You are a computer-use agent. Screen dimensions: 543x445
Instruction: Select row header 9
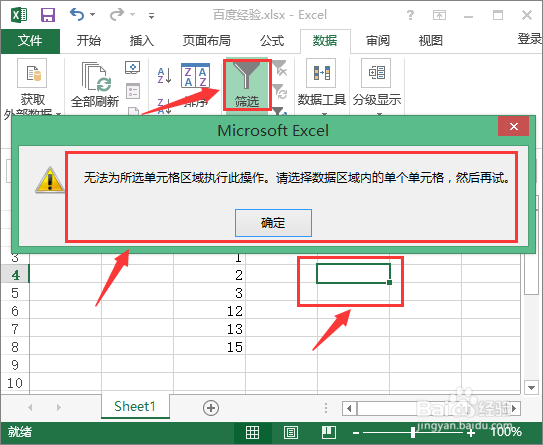[x=15, y=365]
